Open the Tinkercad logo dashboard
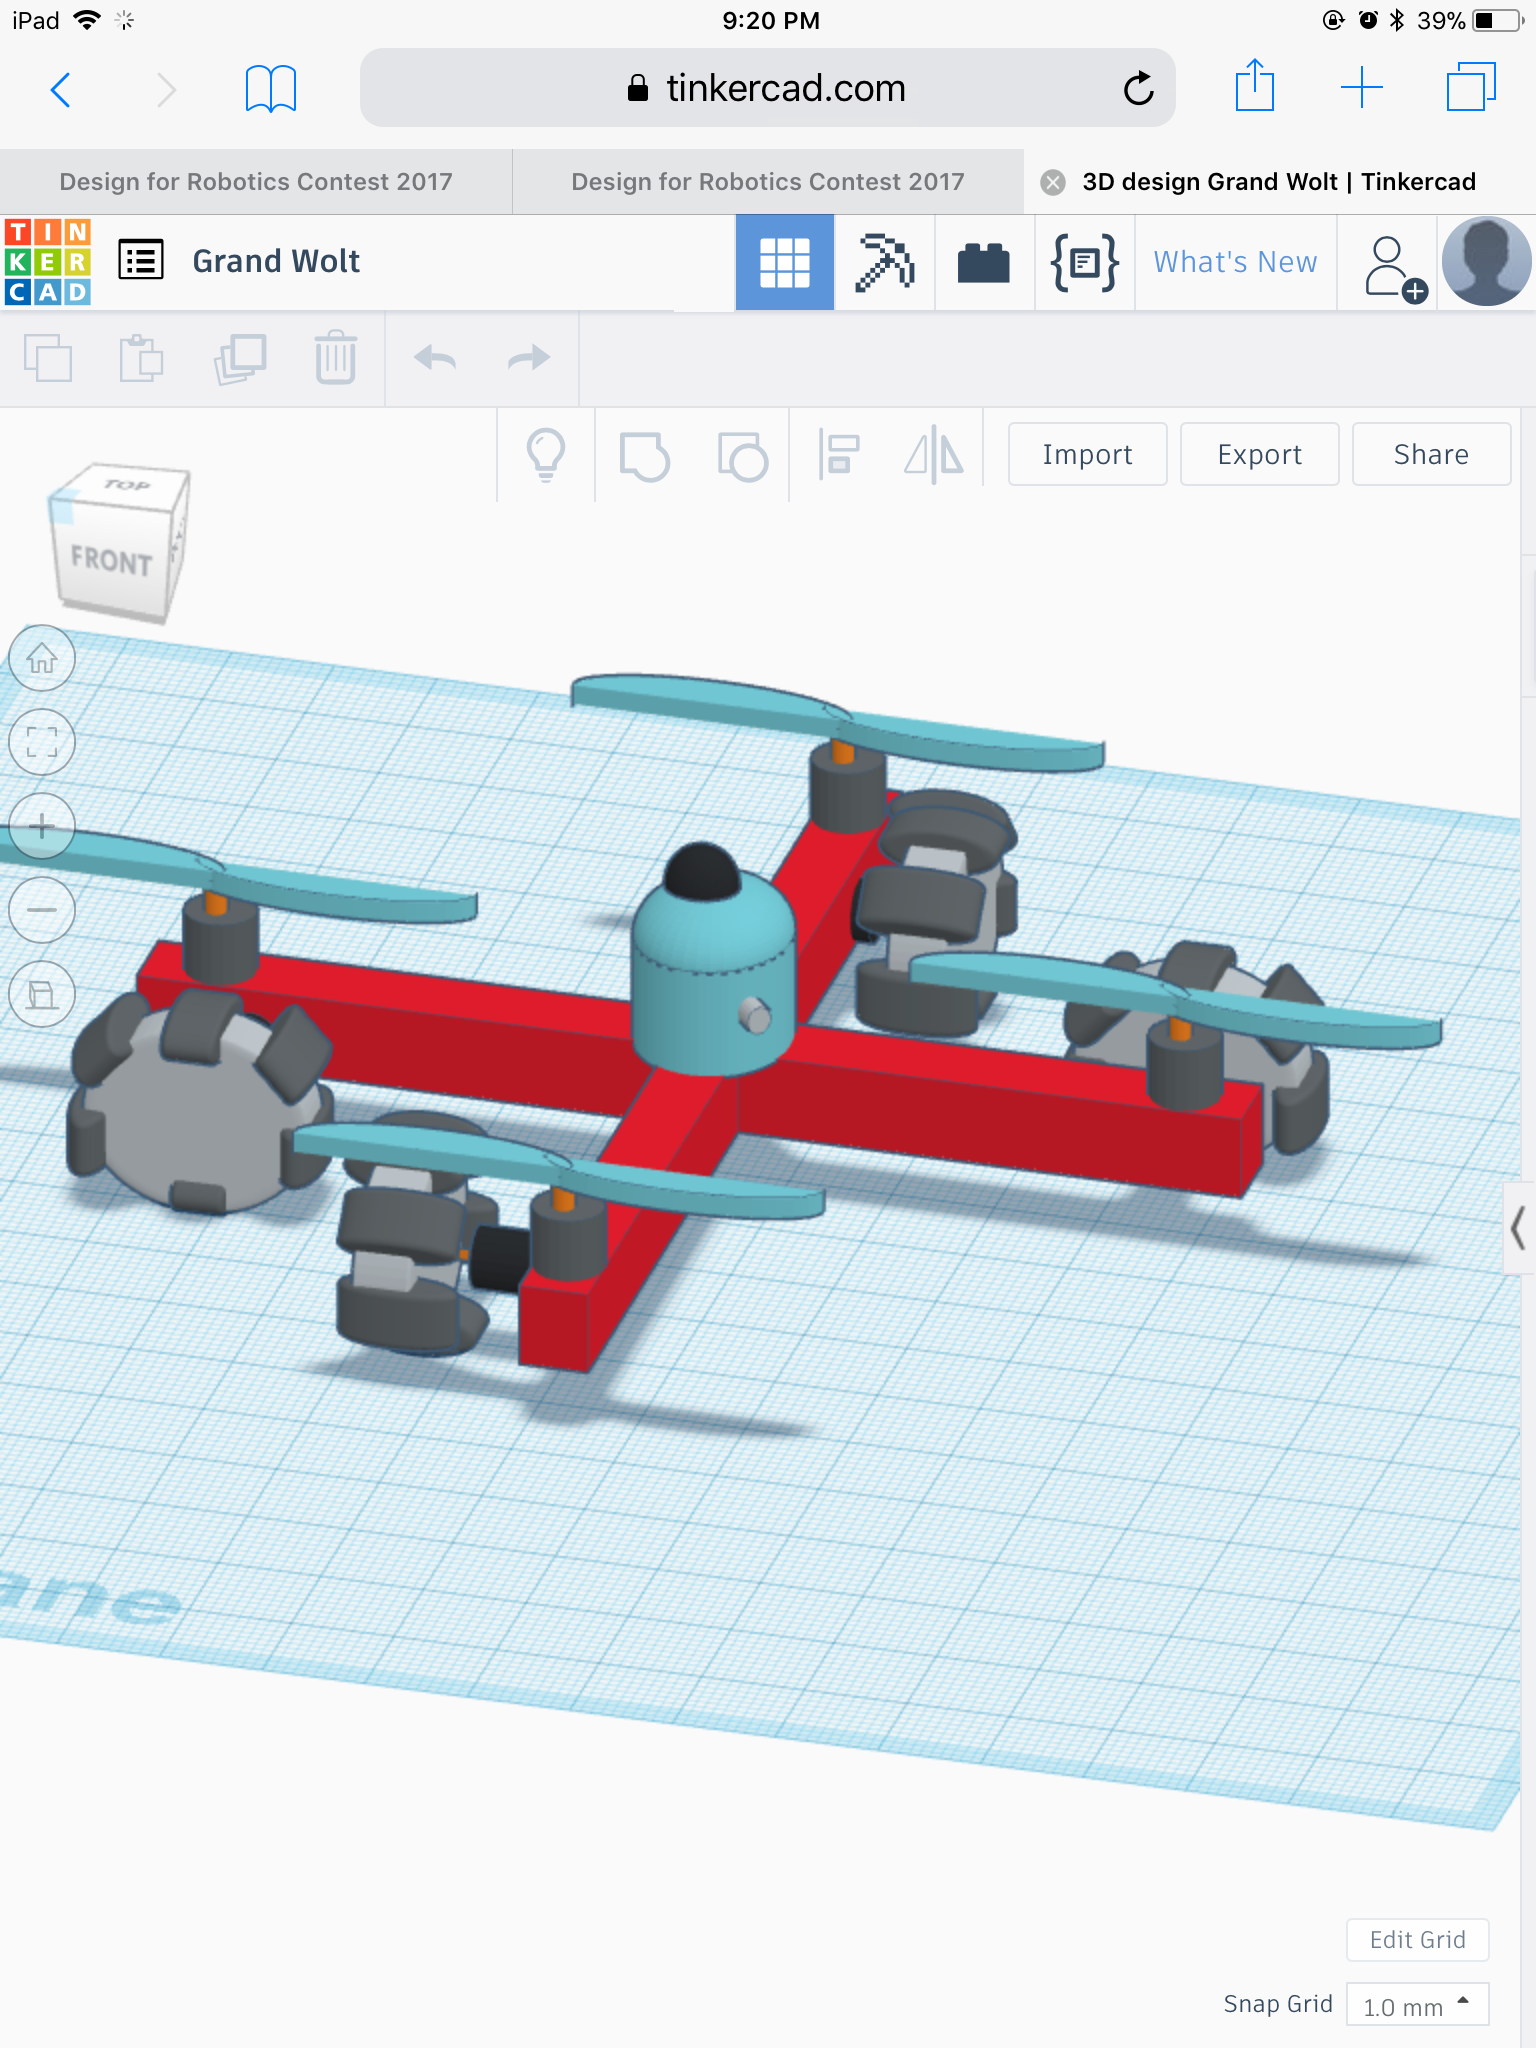1536x2048 pixels. point(48,262)
